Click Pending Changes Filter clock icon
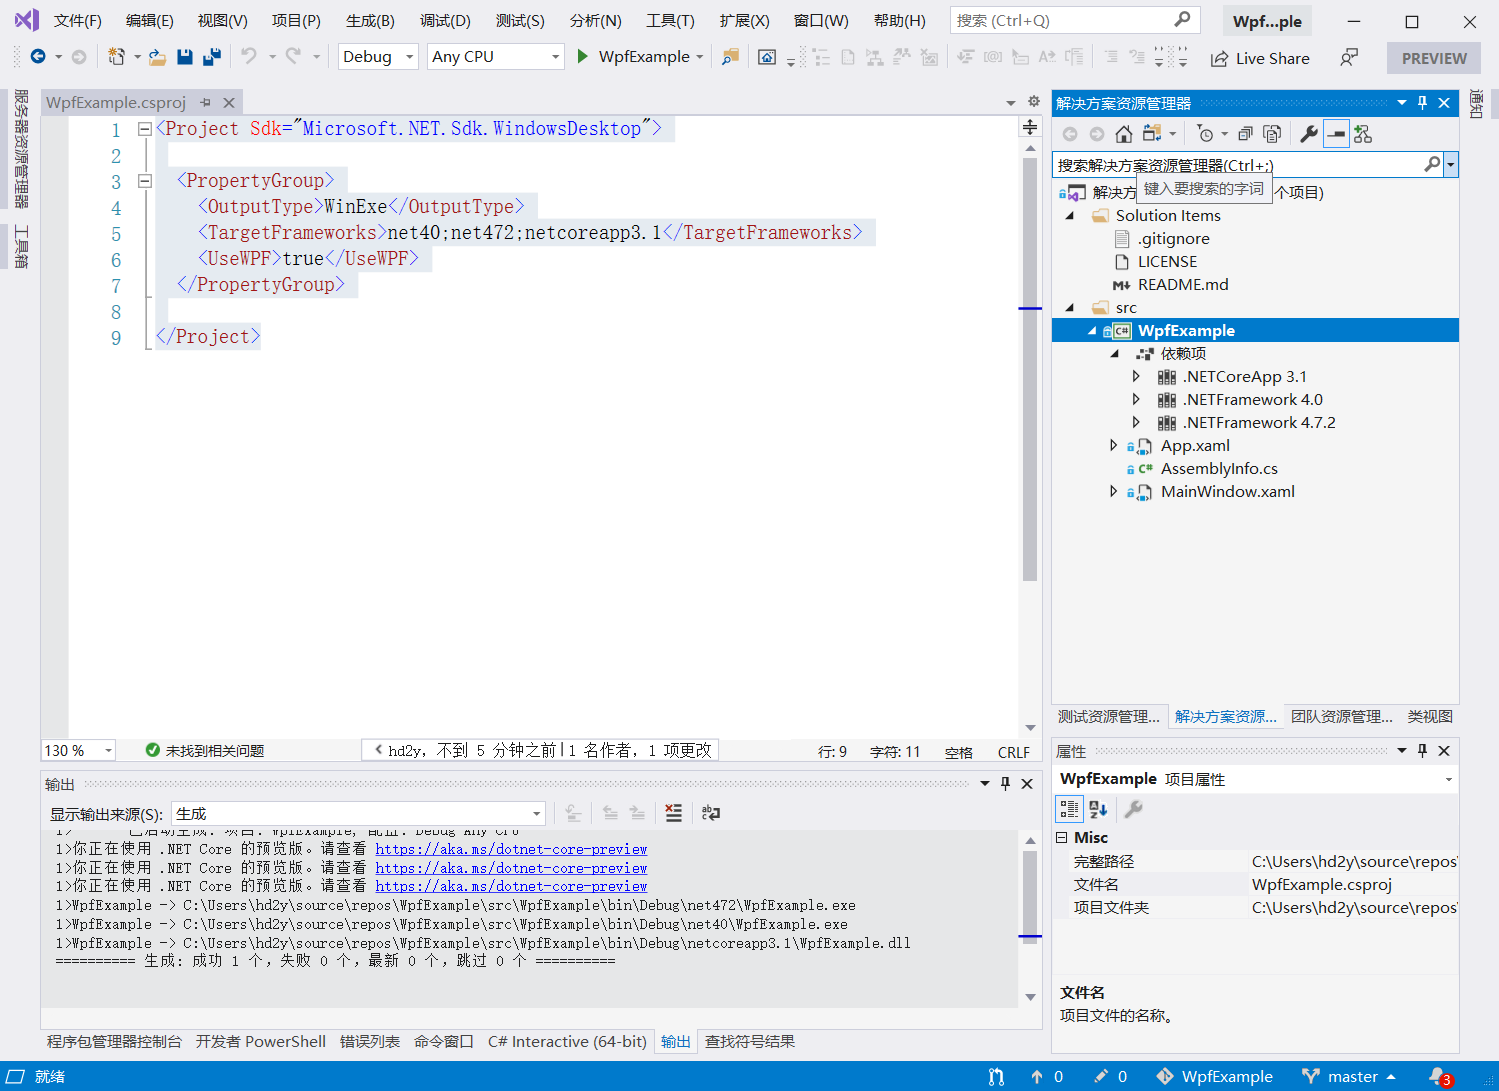The height and width of the screenshot is (1091, 1499). [x=1206, y=134]
